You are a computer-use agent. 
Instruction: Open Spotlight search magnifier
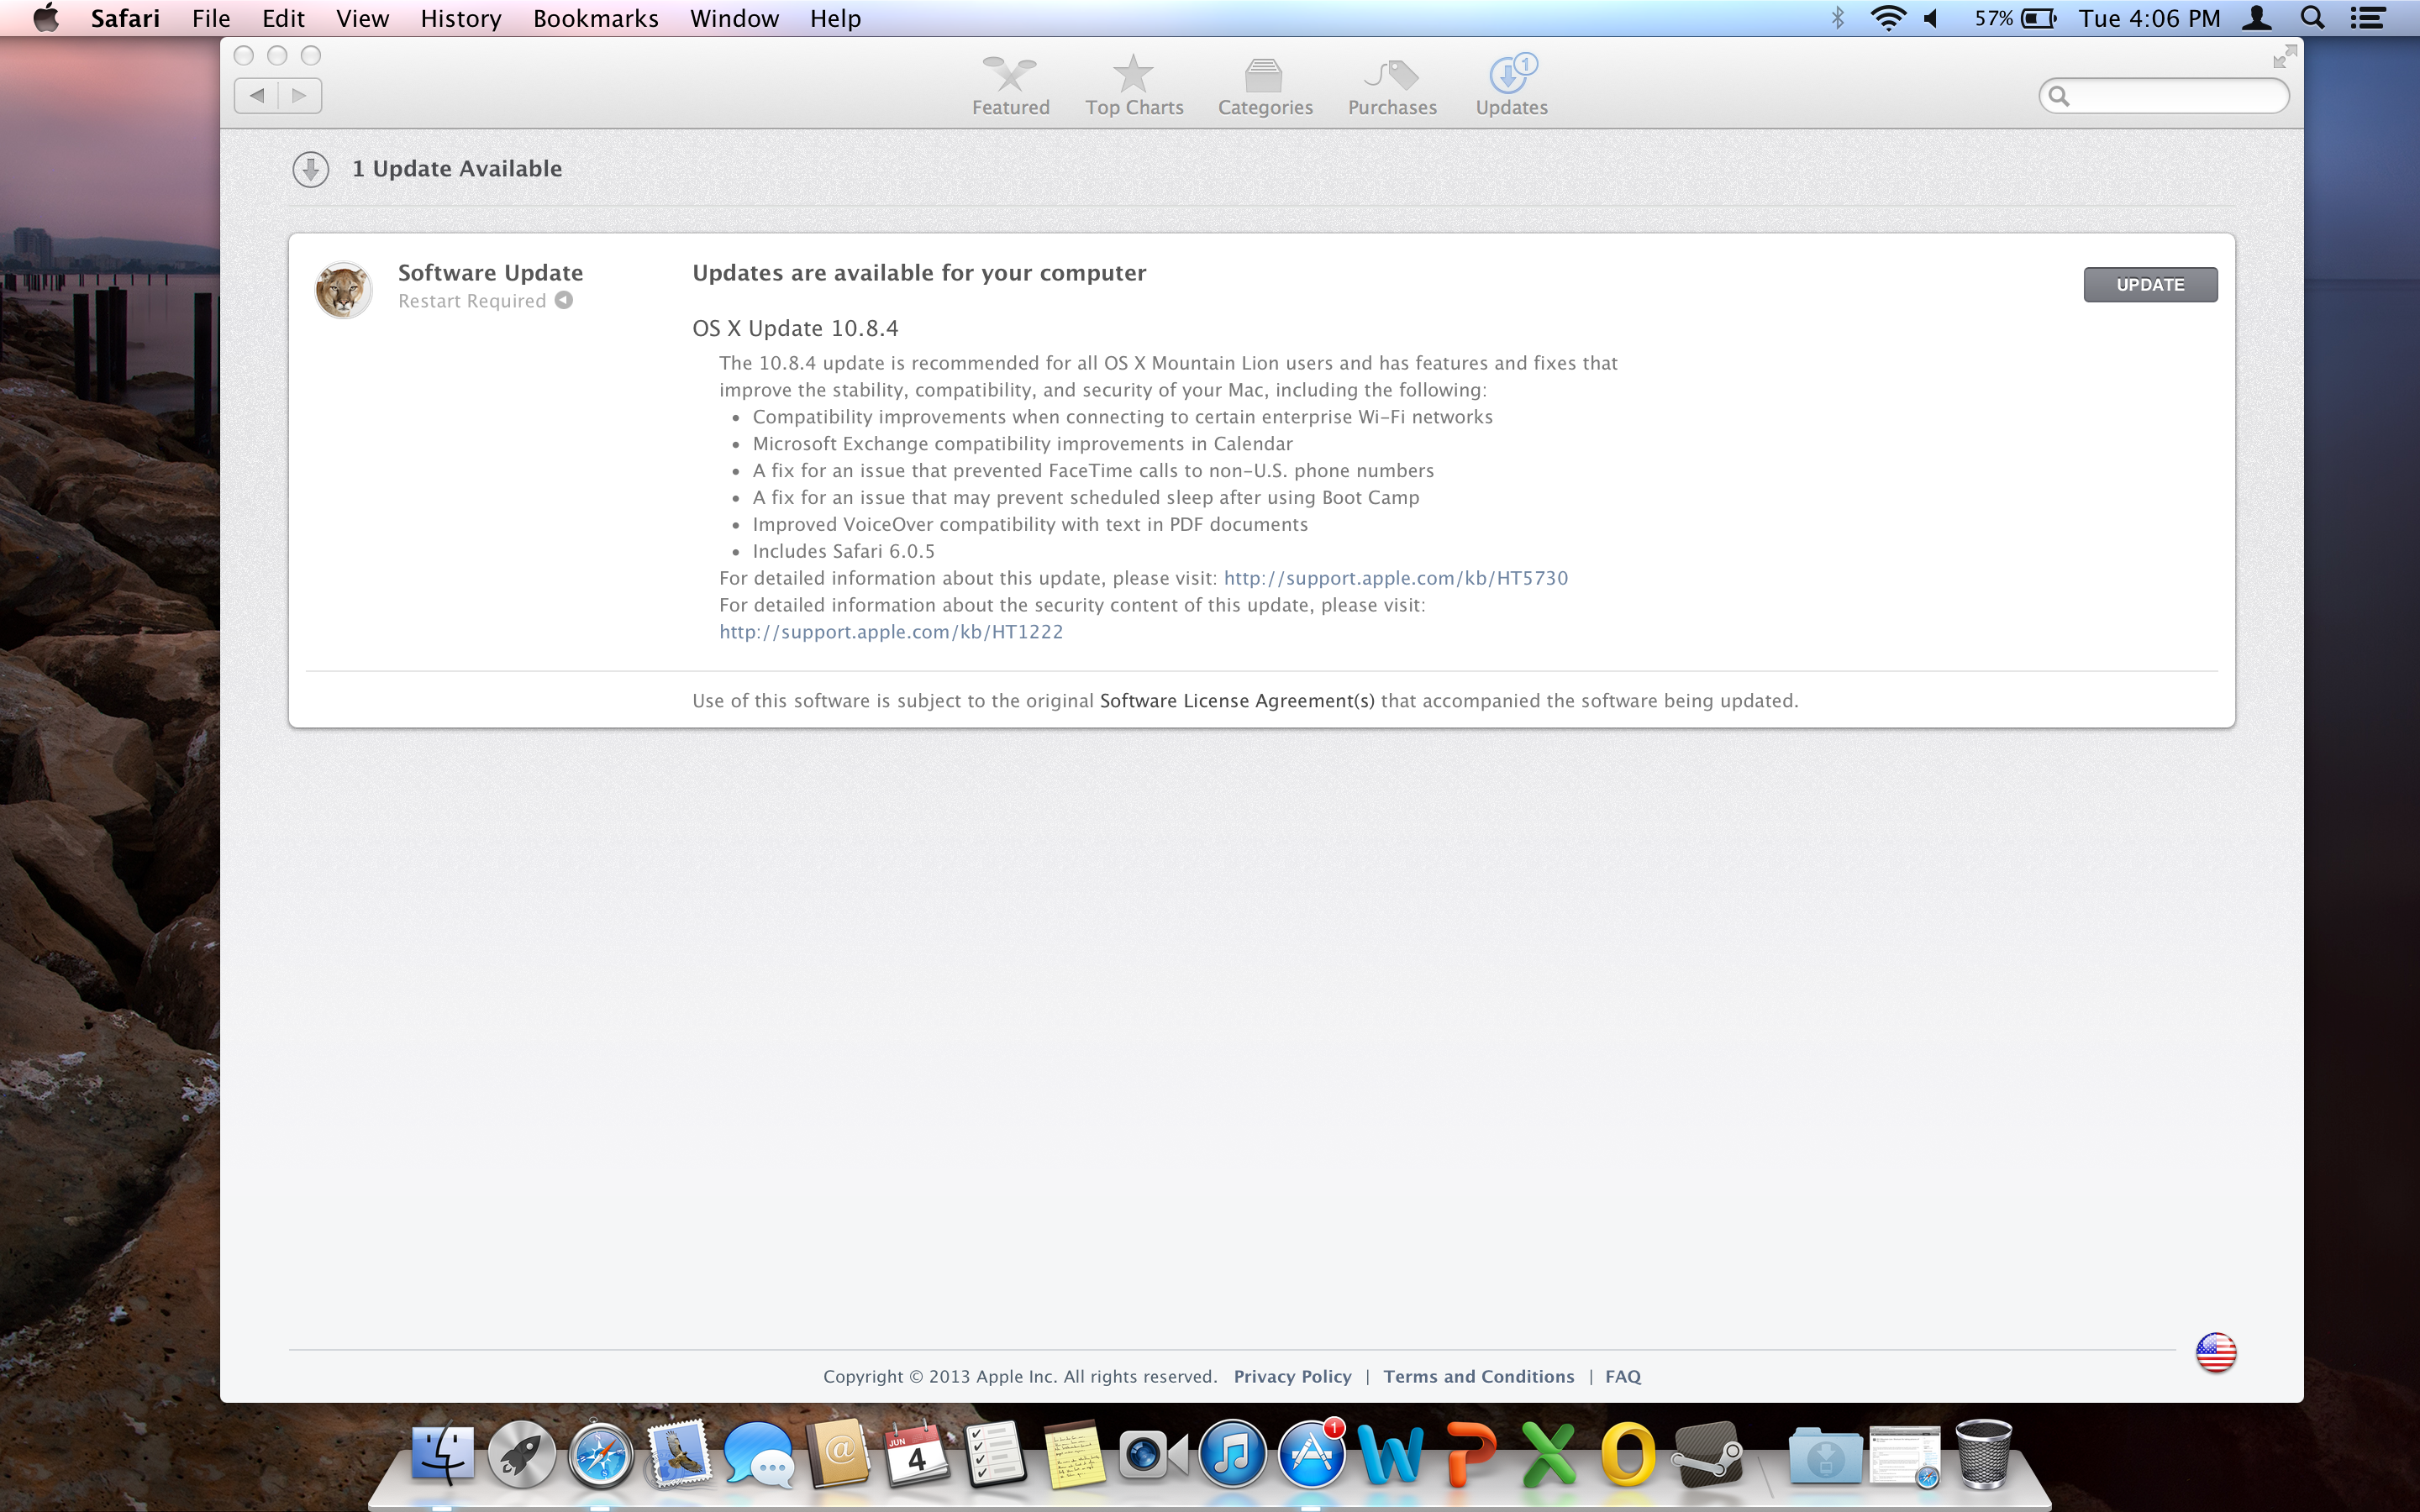click(x=2312, y=18)
